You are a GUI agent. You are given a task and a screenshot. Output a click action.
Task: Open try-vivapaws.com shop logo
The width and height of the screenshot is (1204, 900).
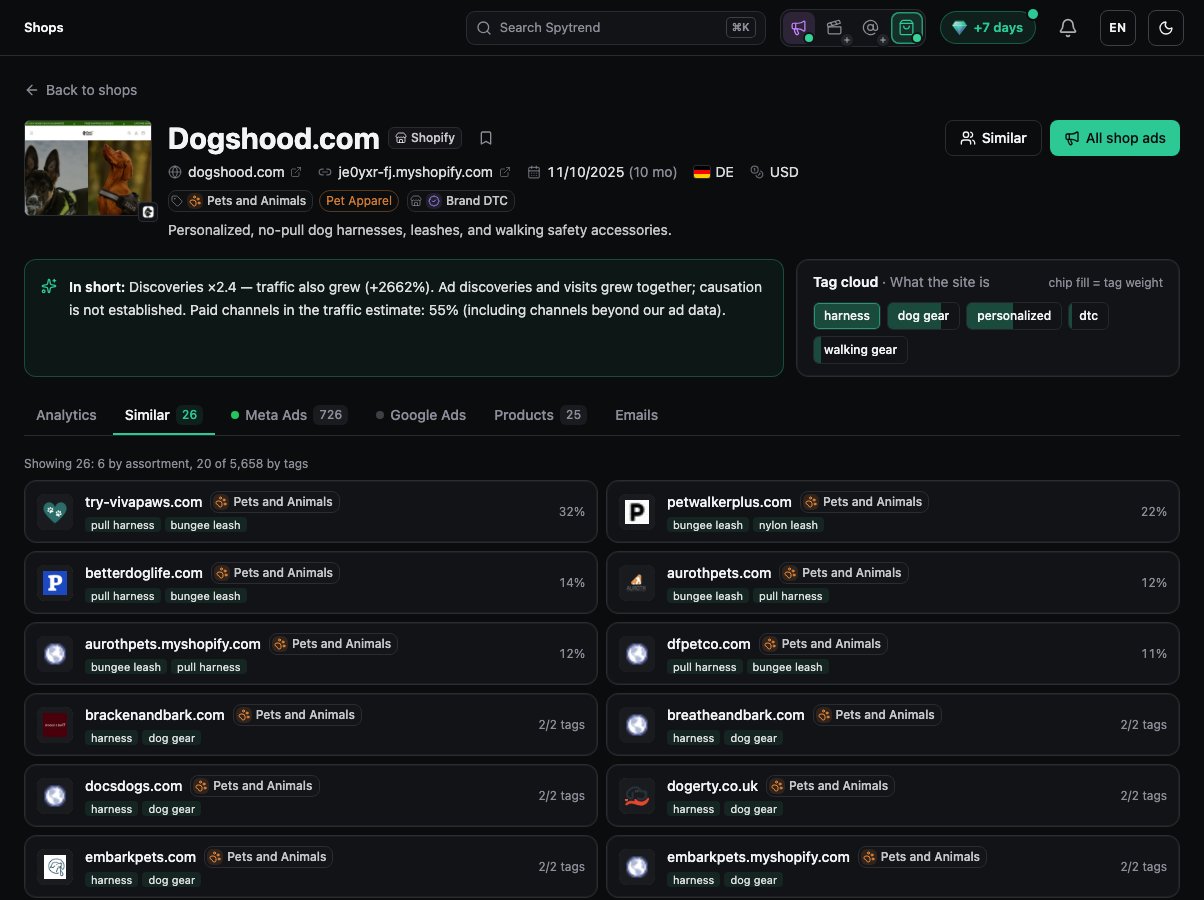55,512
